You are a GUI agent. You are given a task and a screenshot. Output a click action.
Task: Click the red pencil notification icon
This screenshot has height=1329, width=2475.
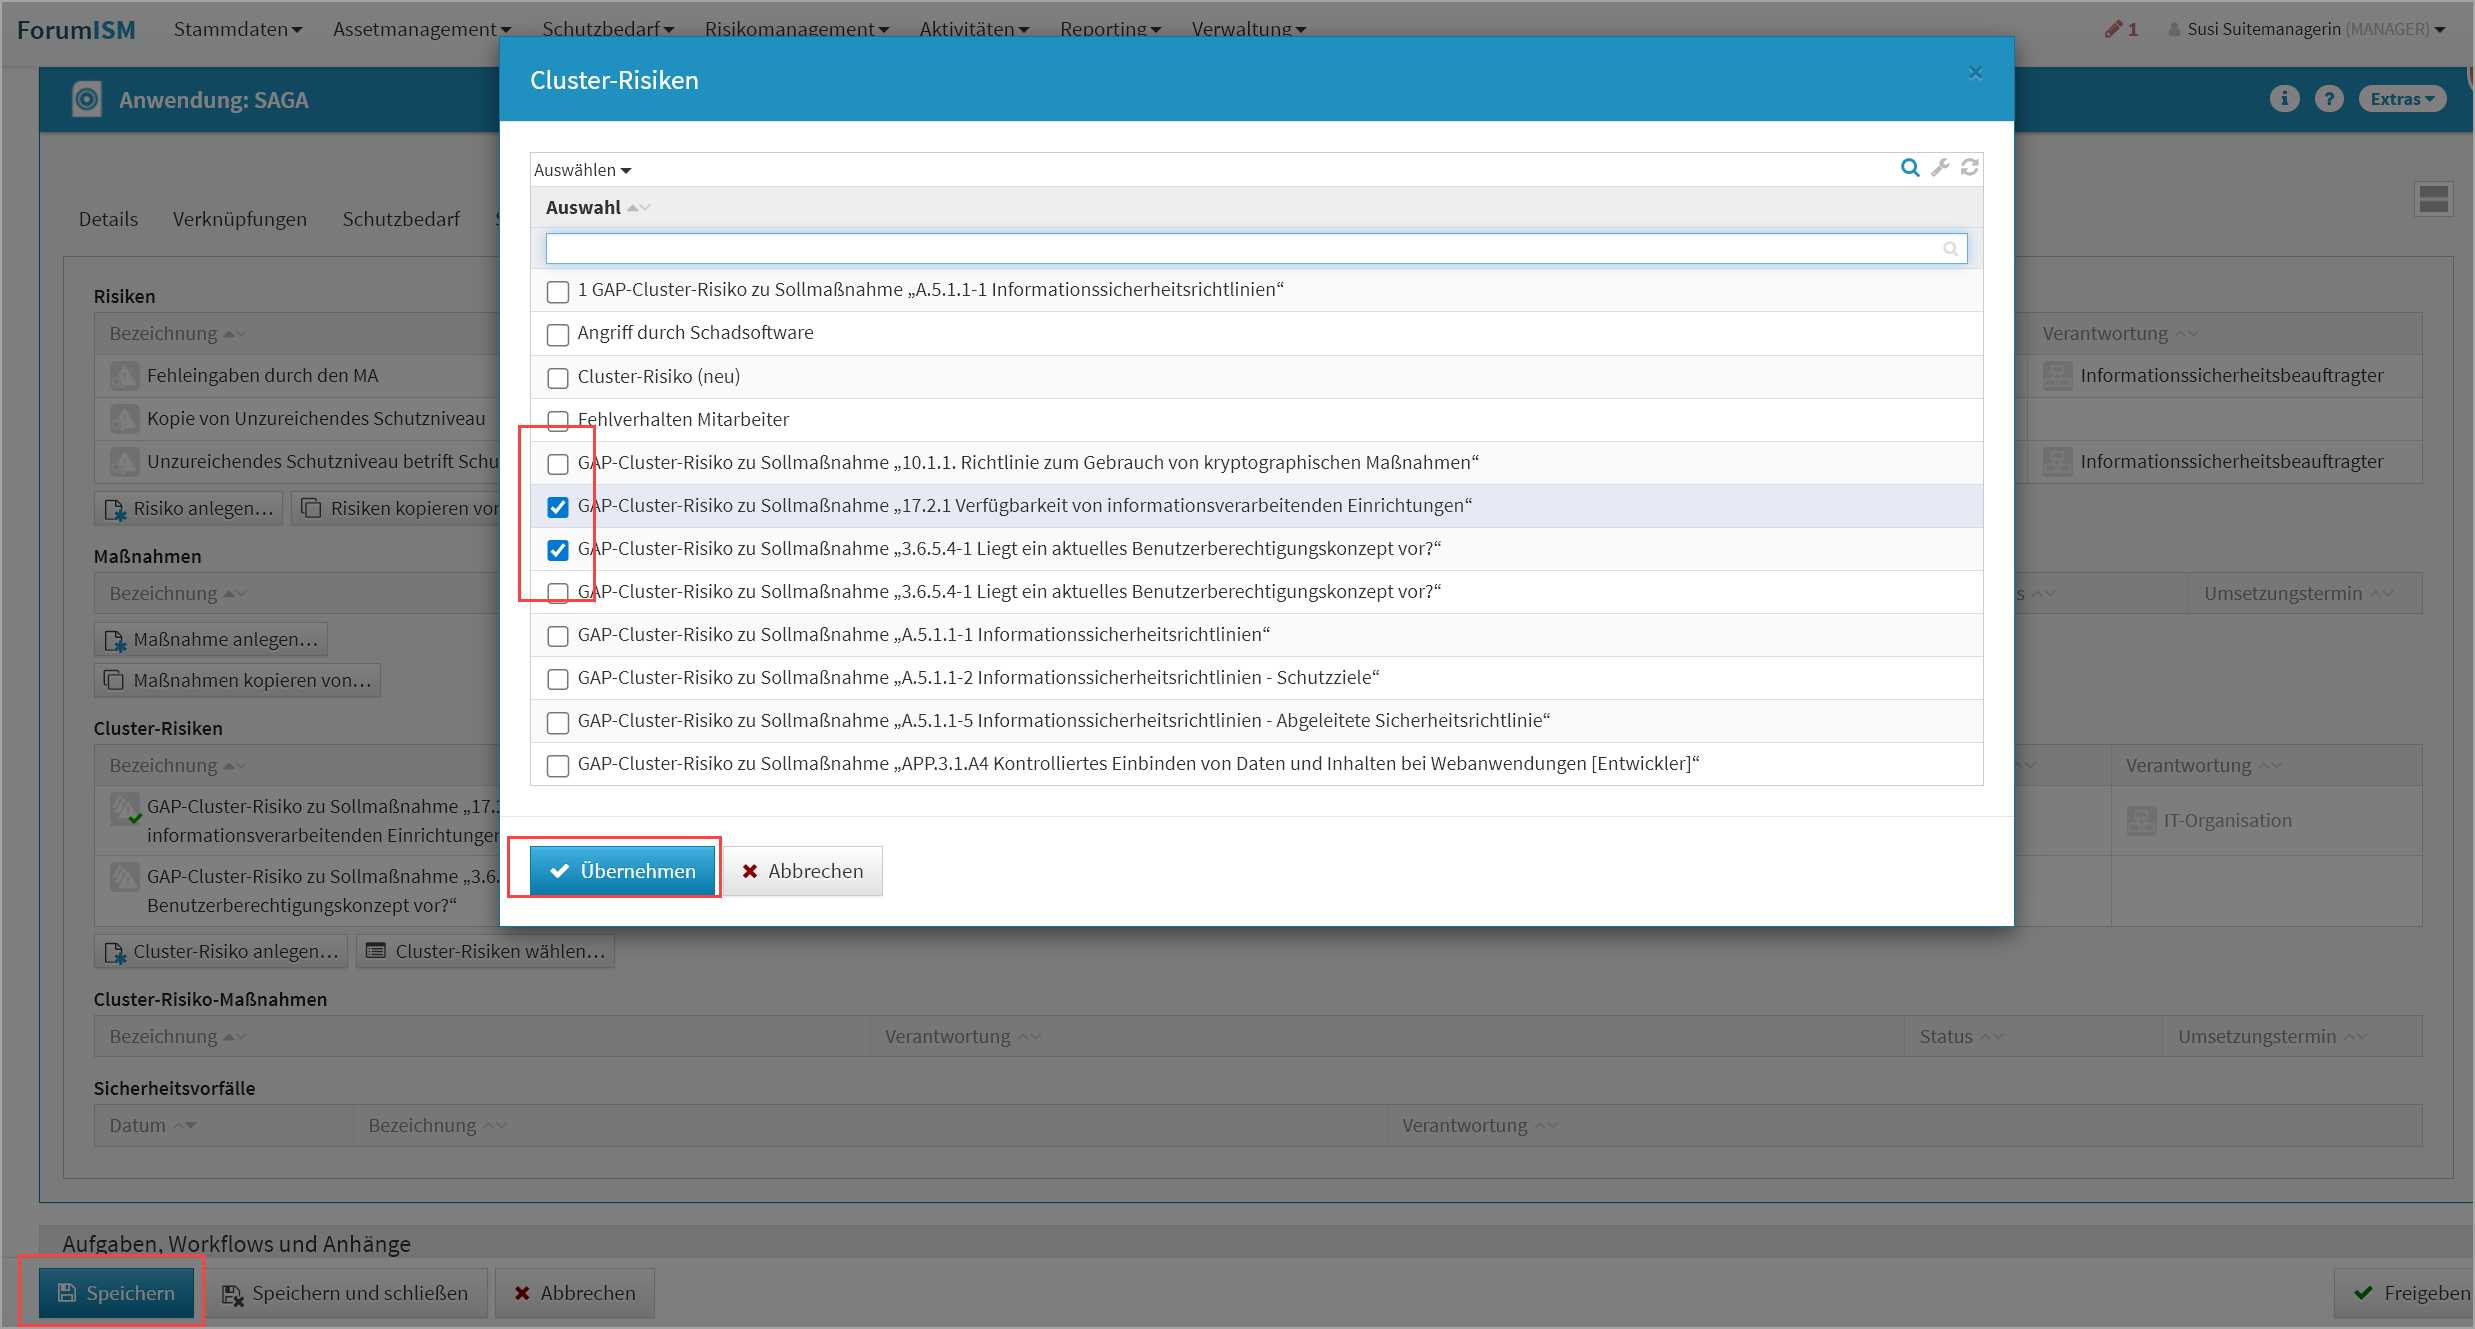(2113, 29)
